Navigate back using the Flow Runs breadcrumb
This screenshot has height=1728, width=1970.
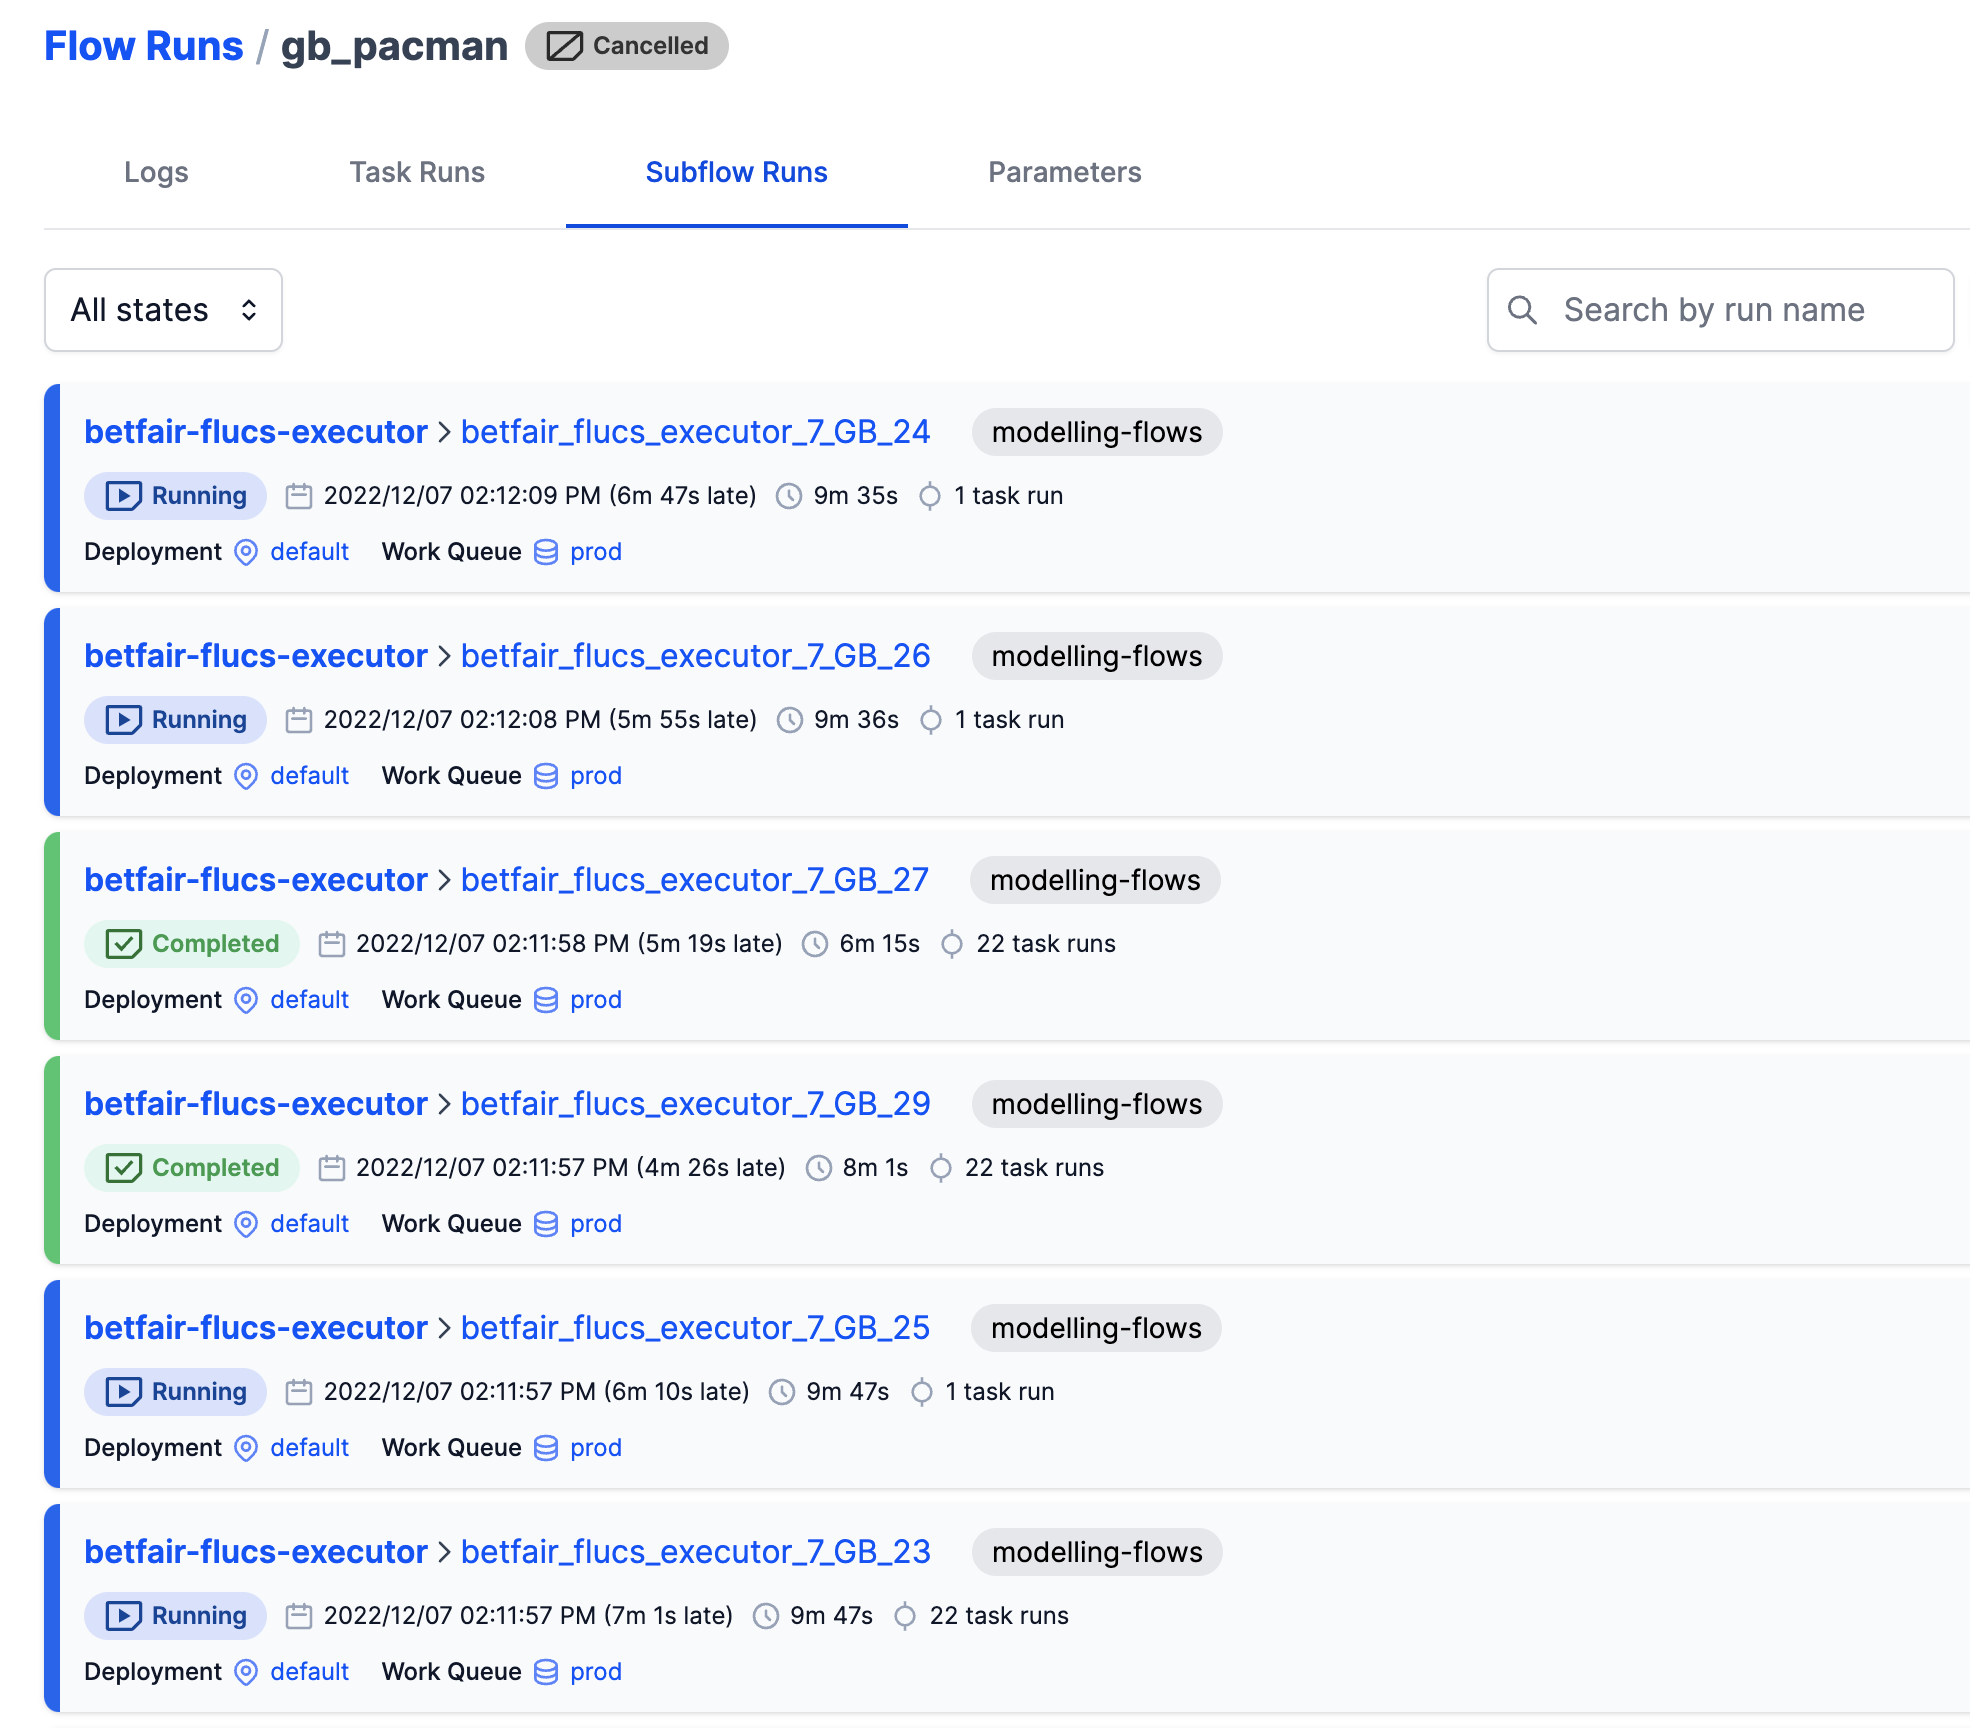[143, 45]
